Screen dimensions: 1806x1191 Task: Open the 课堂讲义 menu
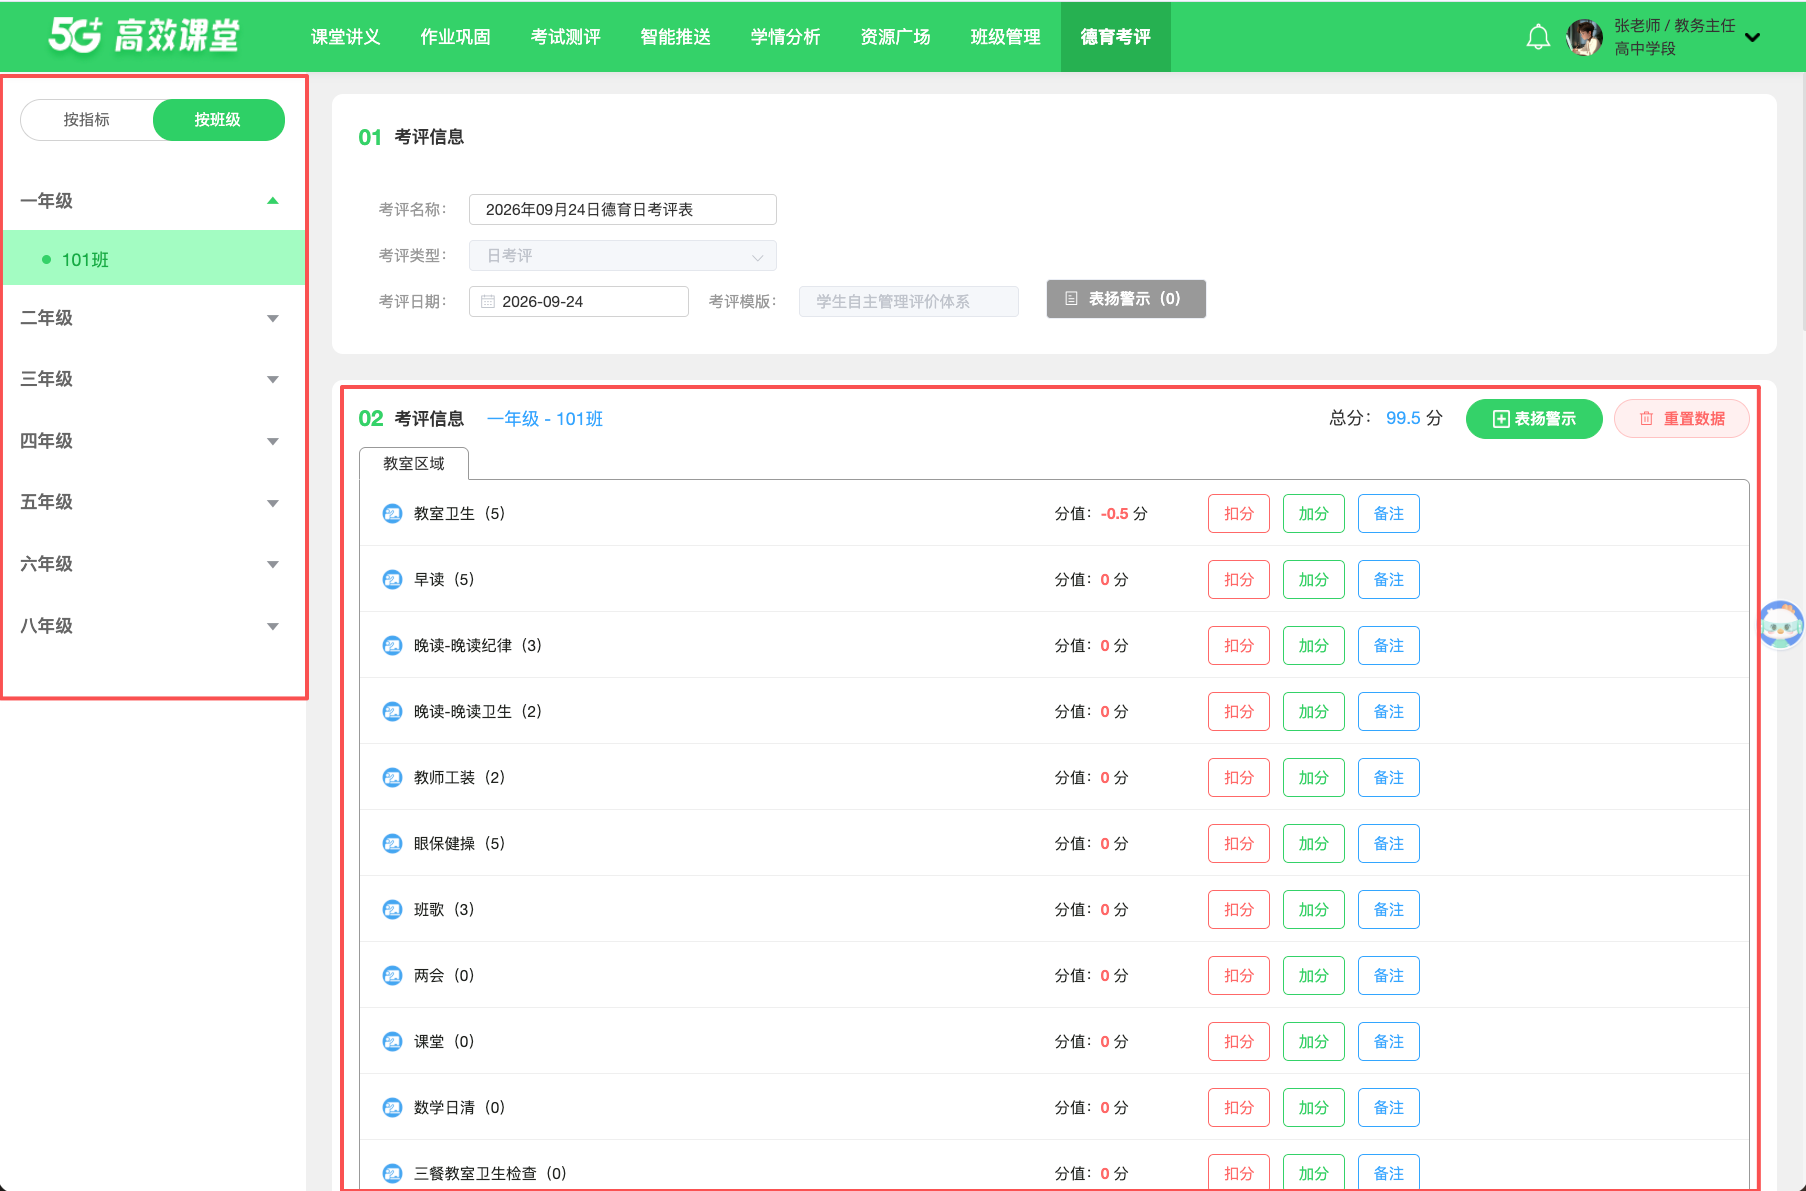345,37
